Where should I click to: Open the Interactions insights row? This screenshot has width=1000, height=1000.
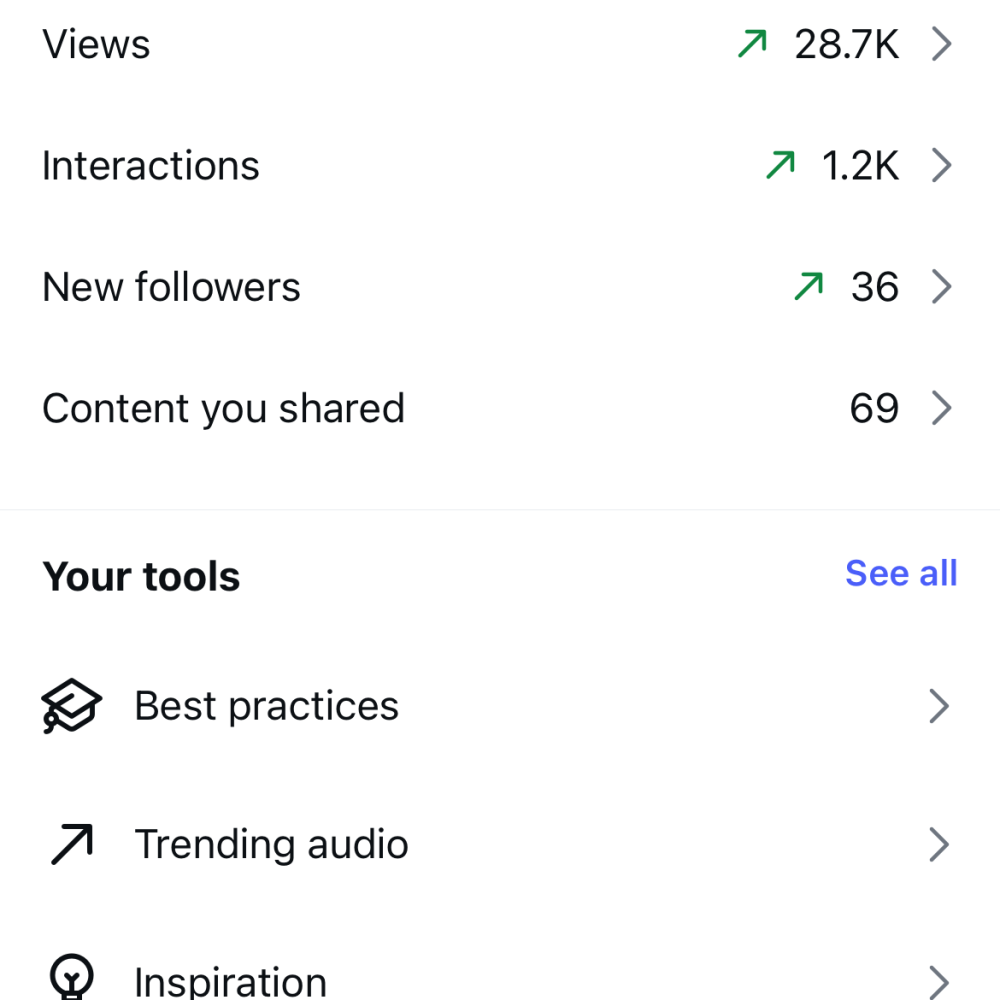[x=500, y=165]
